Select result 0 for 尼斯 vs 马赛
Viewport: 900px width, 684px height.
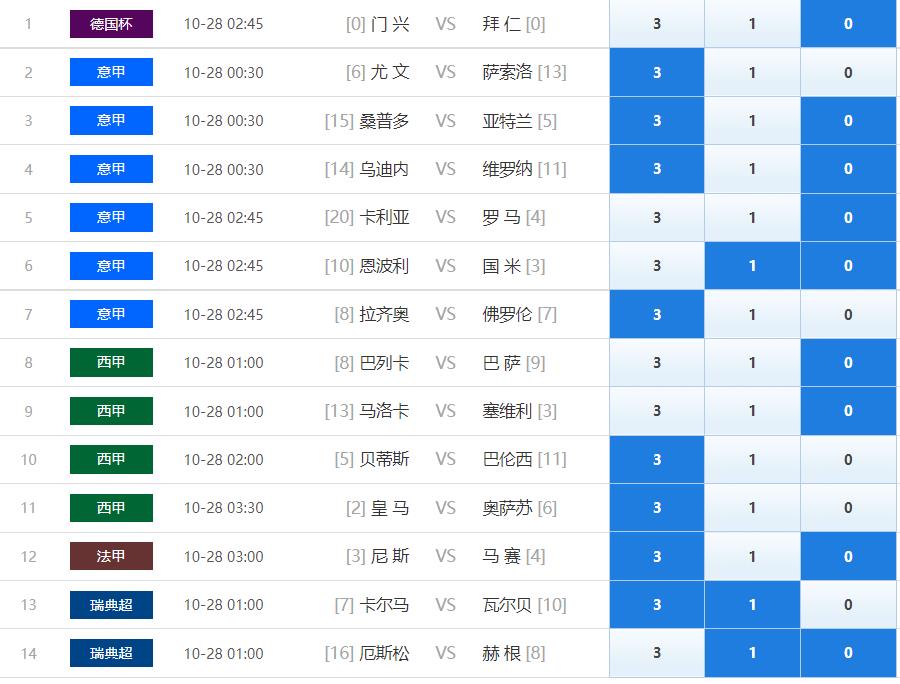click(x=848, y=556)
